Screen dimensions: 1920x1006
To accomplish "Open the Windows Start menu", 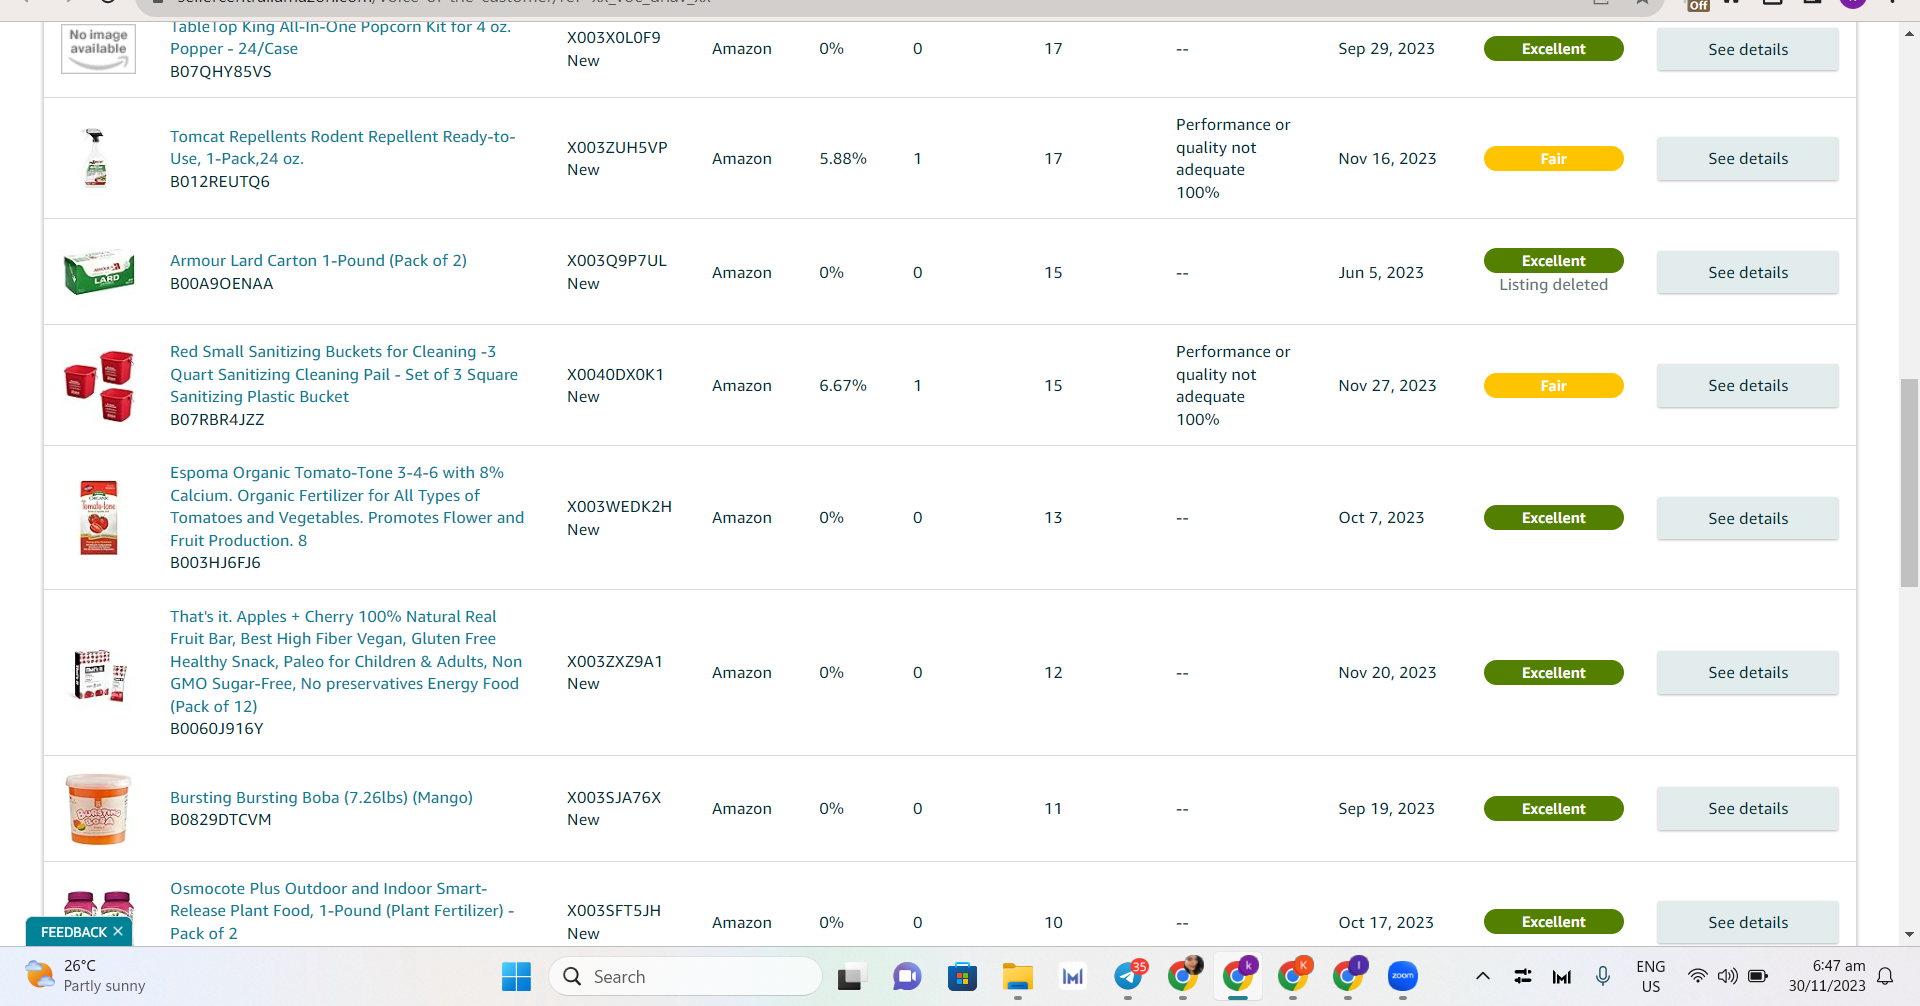I will click(516, 976).
